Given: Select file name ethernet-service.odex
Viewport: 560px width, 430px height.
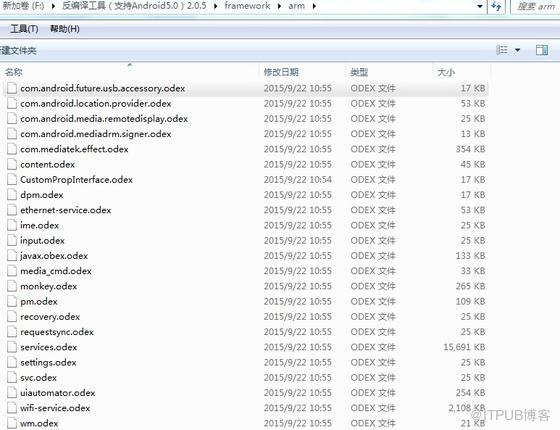Looking at the screenshot, I should click(x=66, y=210).
